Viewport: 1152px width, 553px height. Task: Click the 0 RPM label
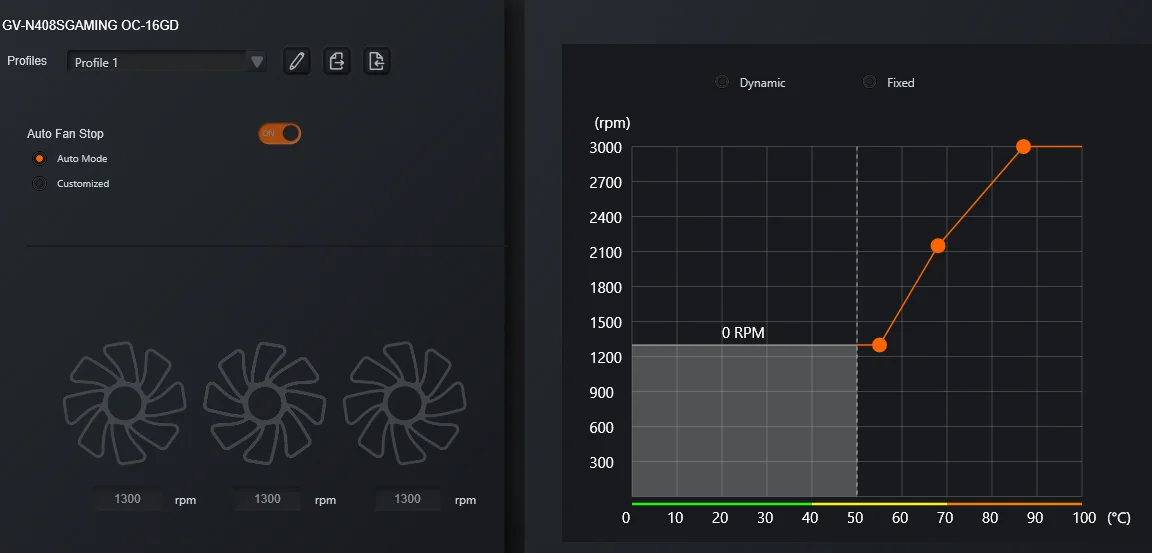coord(743,333)
